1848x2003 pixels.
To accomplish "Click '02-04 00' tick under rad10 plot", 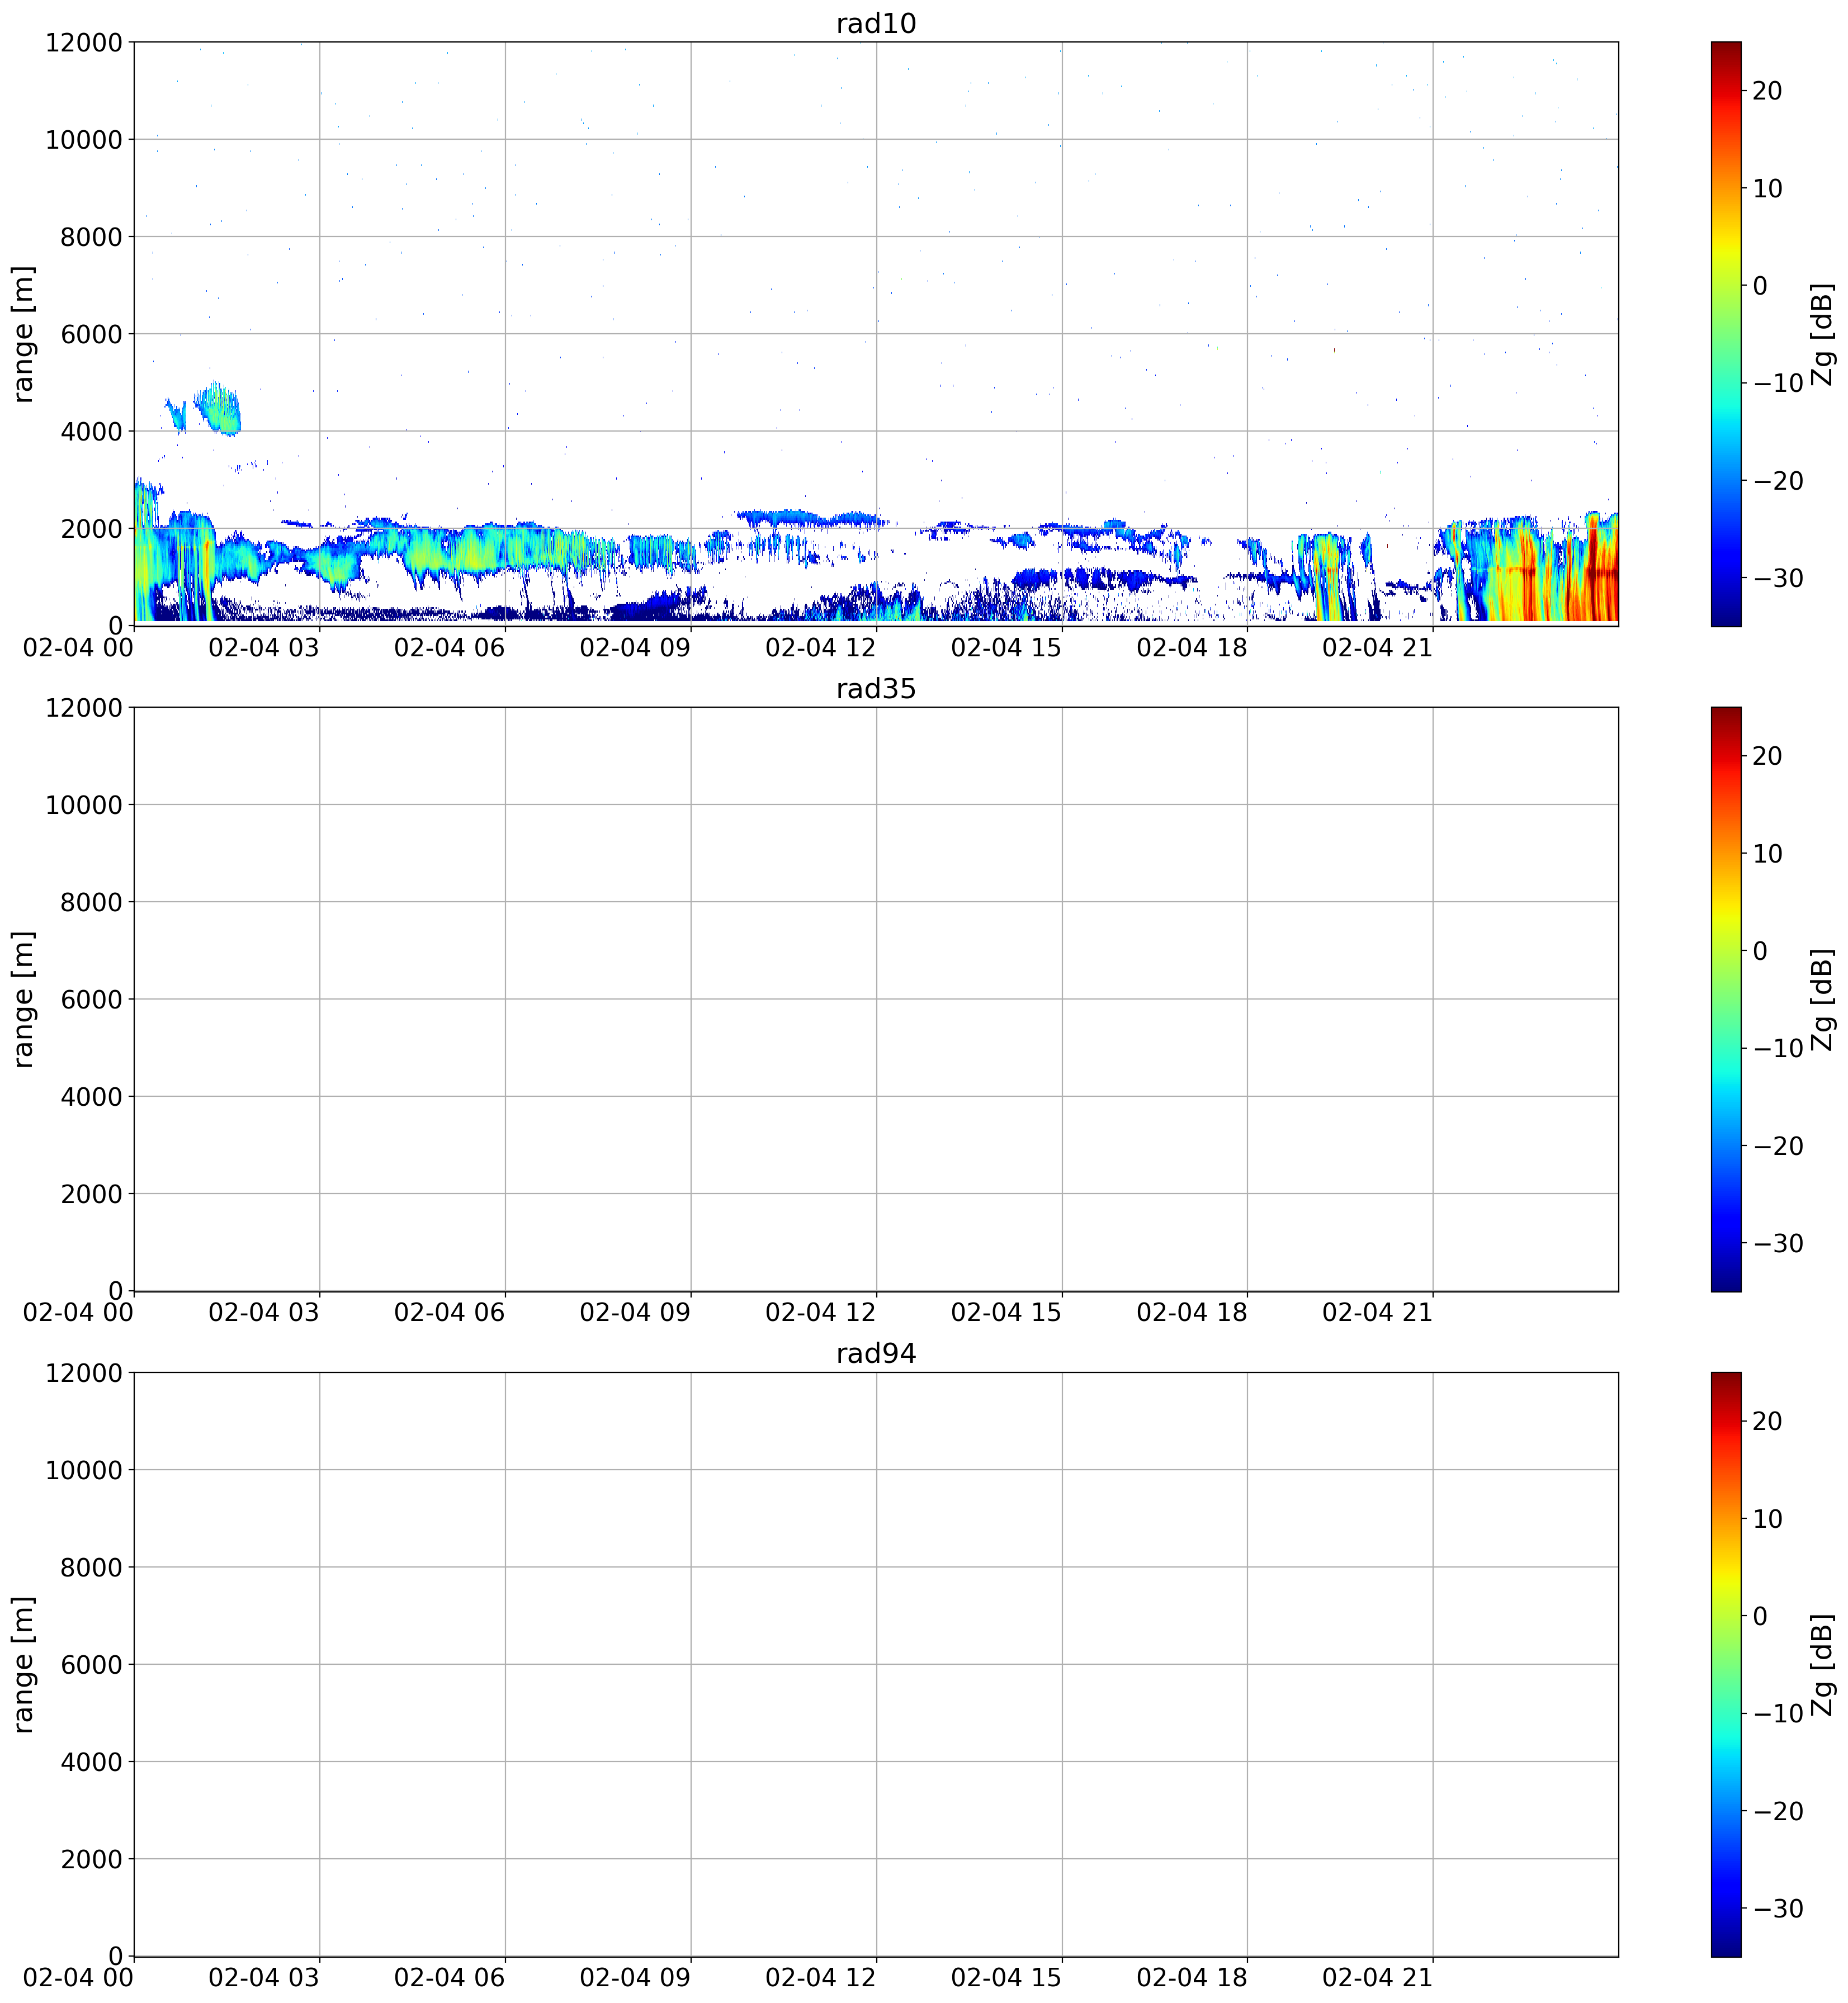I will coord(78,647).
